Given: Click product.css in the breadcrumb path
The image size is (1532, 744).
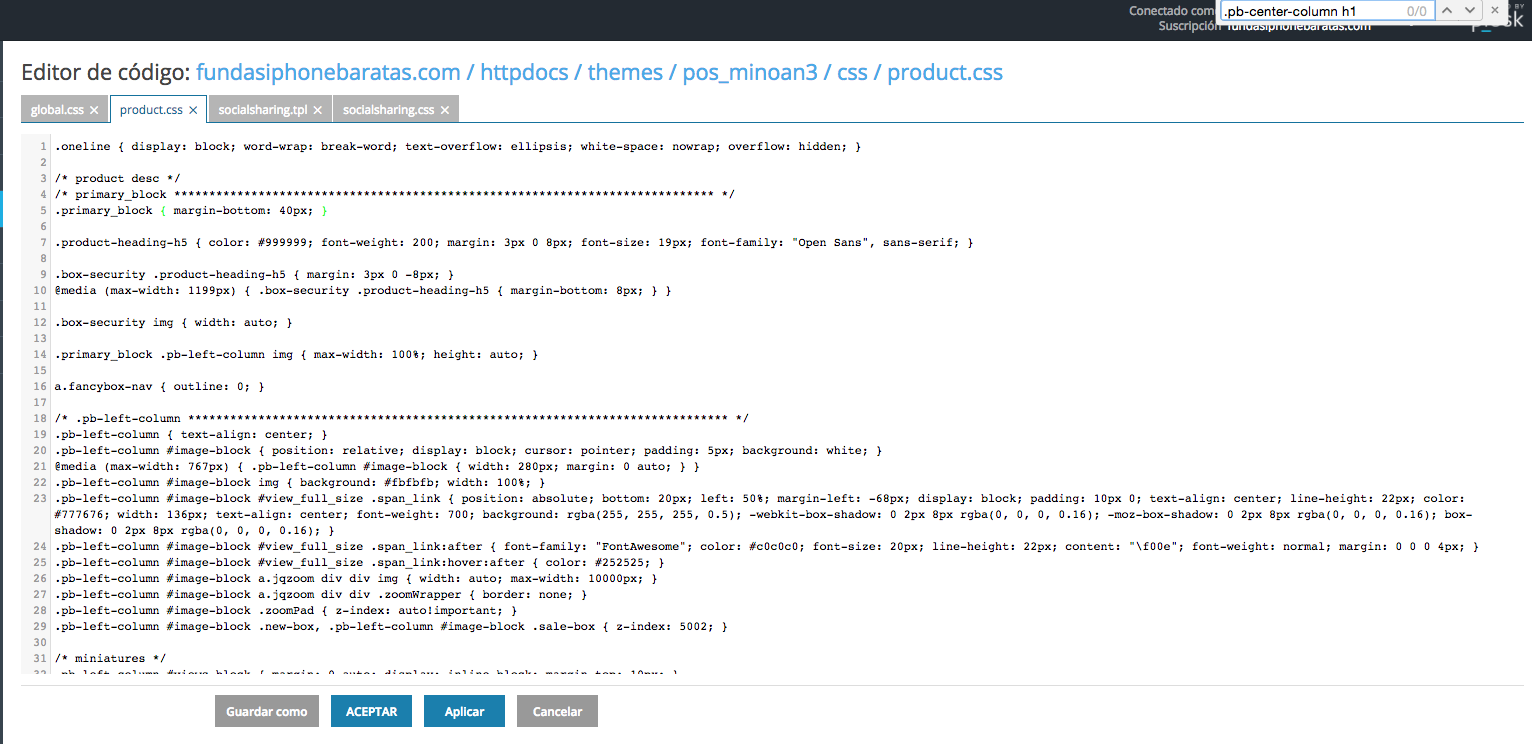Looking at the screenshot, I should pyautogui.click(x=945, y=72).
